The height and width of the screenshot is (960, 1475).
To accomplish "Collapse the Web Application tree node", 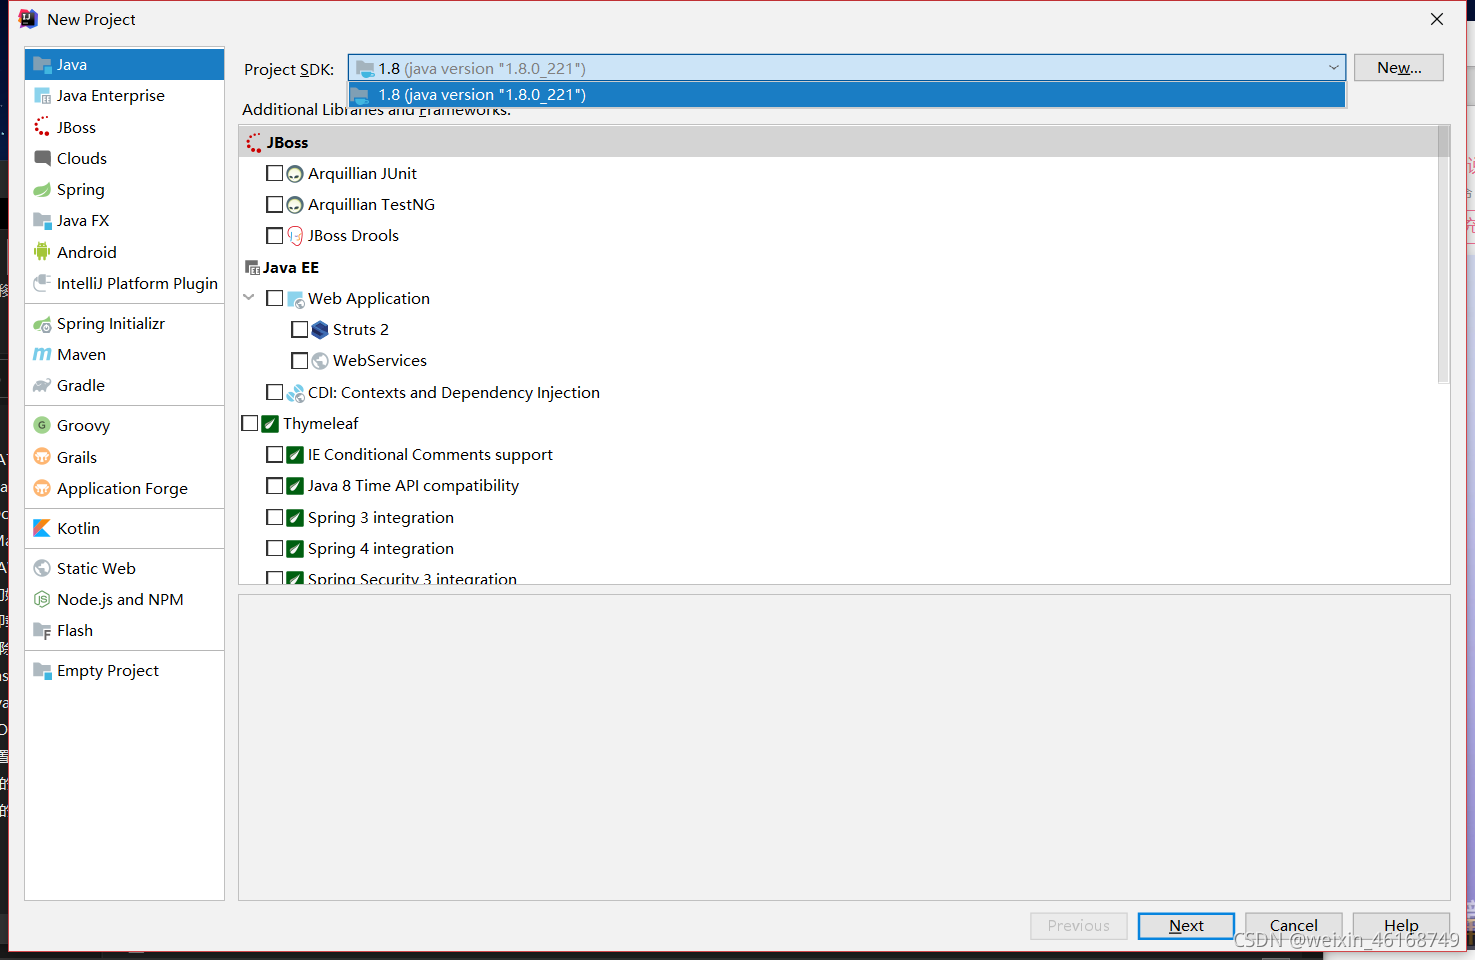I will [x=249, y=298].
